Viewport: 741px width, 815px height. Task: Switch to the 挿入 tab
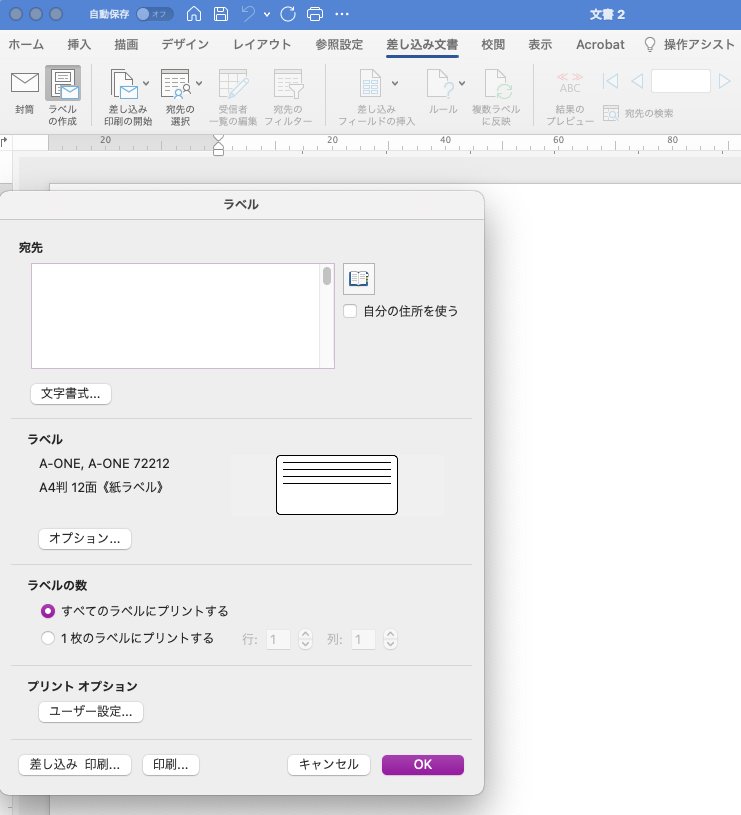tap(79, 45)
